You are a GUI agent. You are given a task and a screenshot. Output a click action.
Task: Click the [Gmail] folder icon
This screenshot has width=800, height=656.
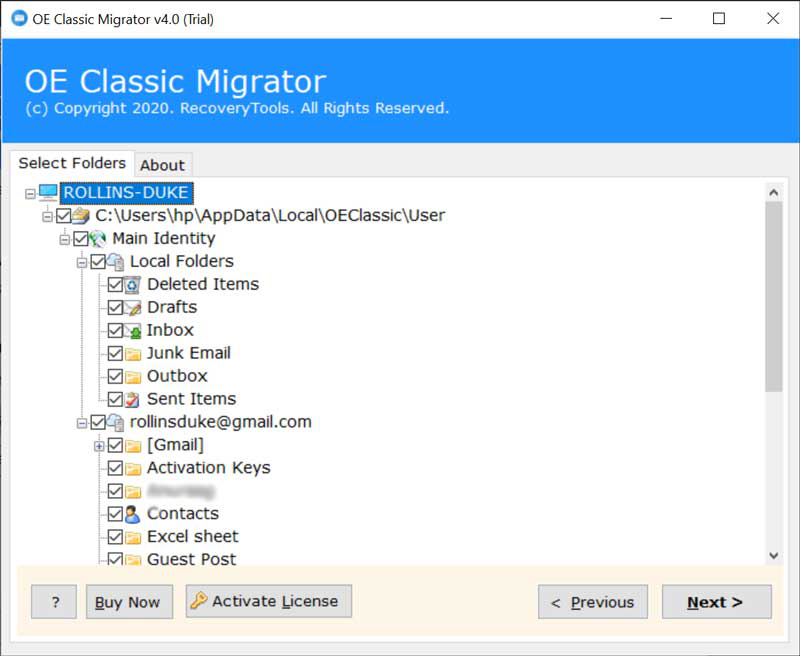pyautogui.click(x=133, y=446)
